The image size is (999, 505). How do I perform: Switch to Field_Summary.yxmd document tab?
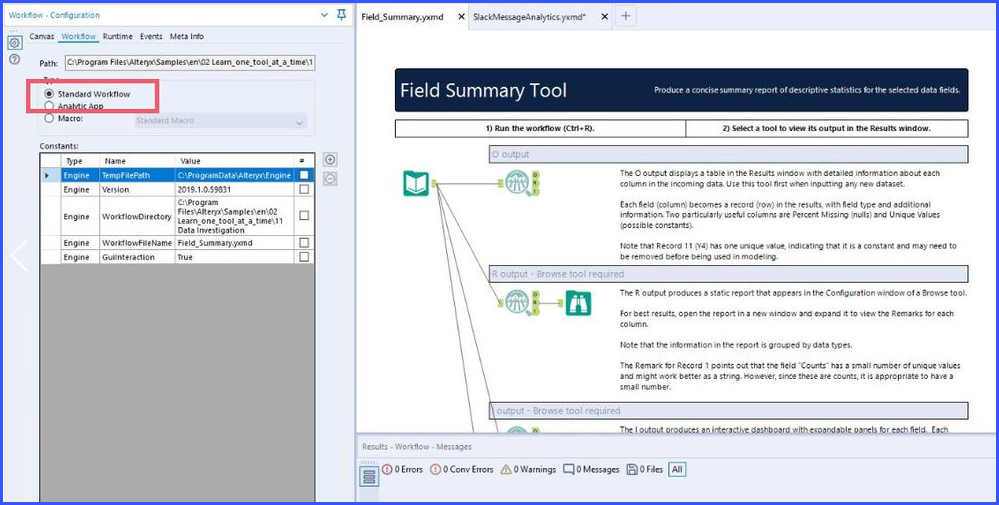coord(403,17)
